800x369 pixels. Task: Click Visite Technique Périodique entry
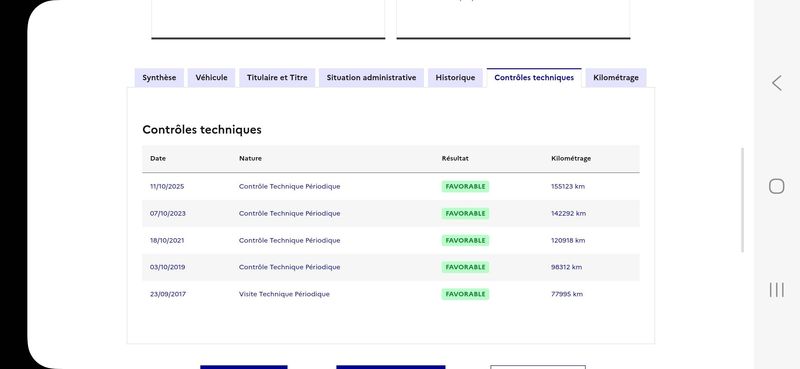[x=284, y=294]
